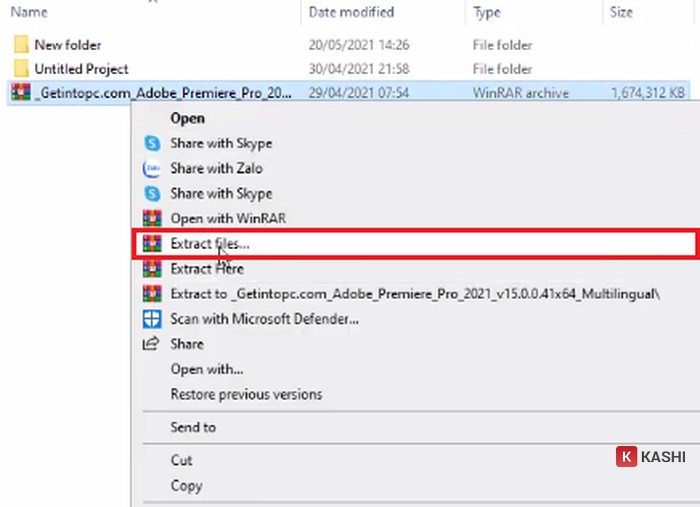Click the Share arrow icon in menu
The width and height of the screenshot is (700, 507).
point(152,344)
